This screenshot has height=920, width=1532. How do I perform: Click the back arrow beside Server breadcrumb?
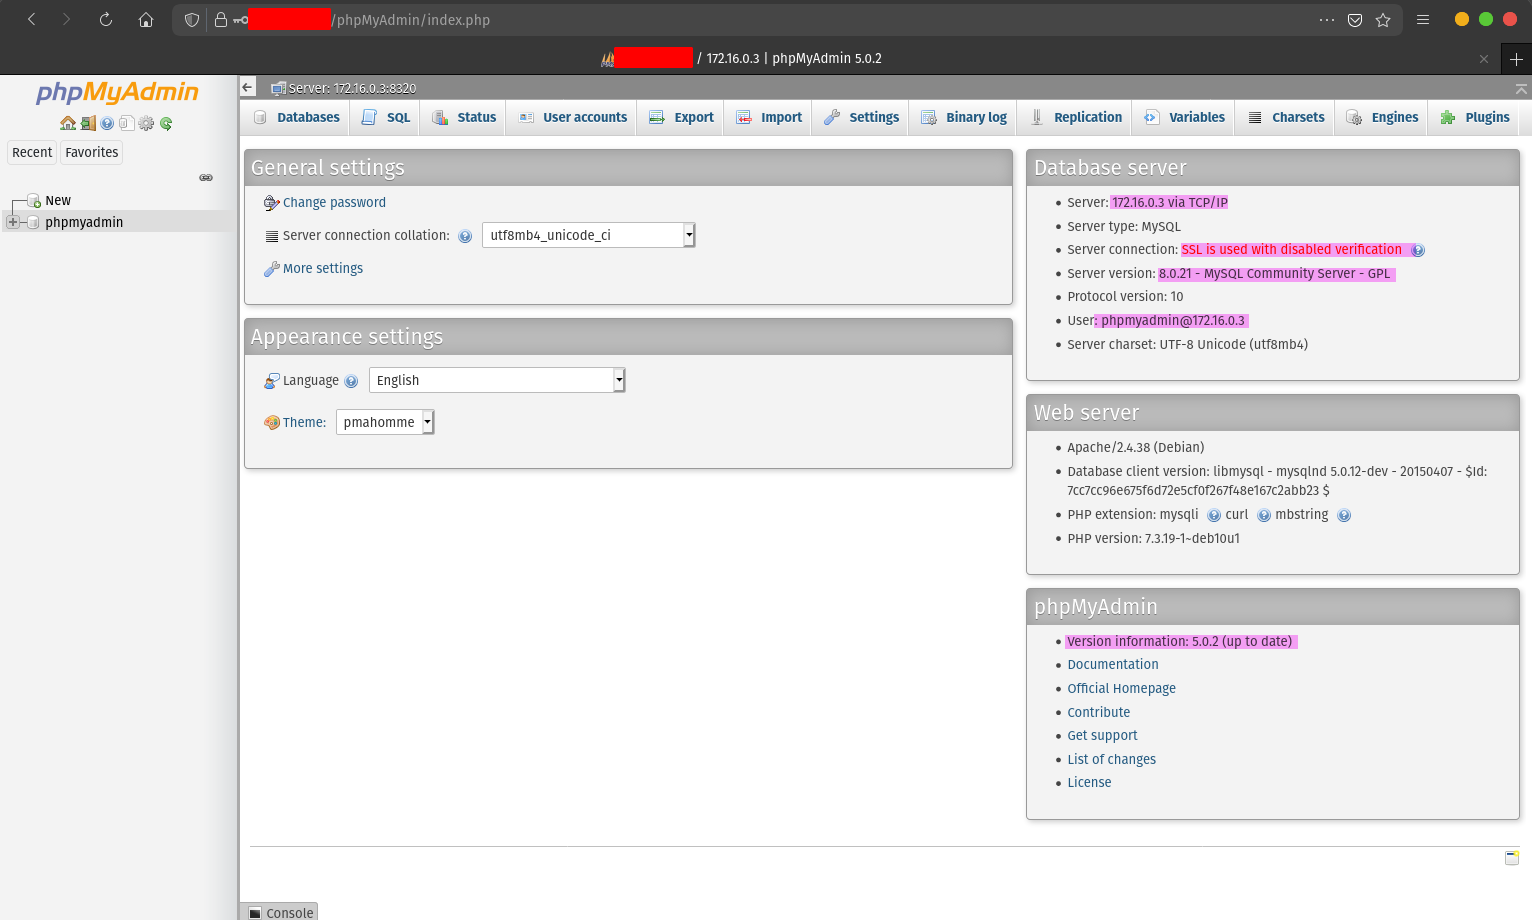(x=248, y=87)
